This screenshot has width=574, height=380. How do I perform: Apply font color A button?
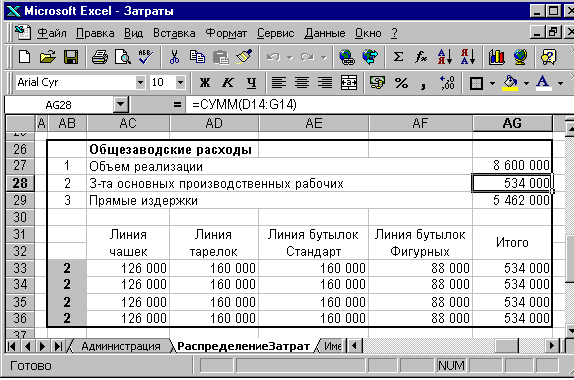click(543, 83)
